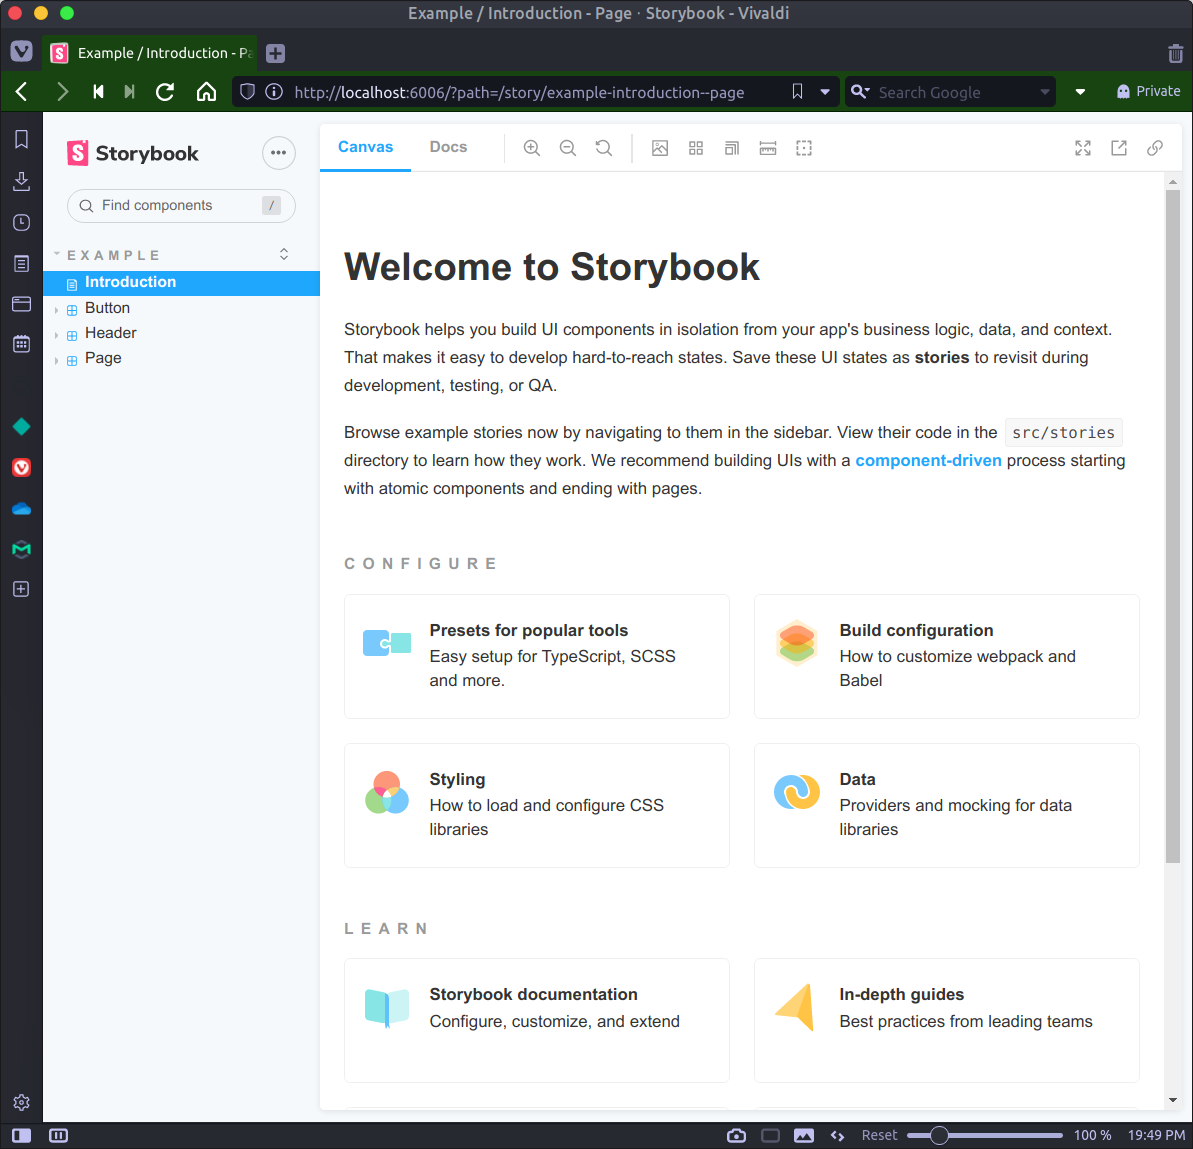The image size is (1193, 1149).
Task: Click the Storybook zoom out icon
Action: click(568, 148)
